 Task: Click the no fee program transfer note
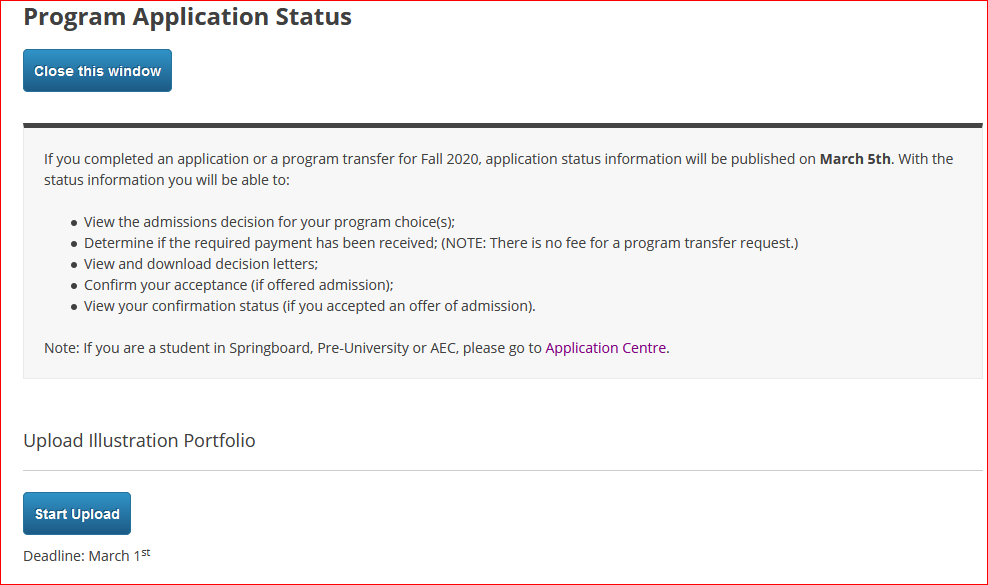619,243
